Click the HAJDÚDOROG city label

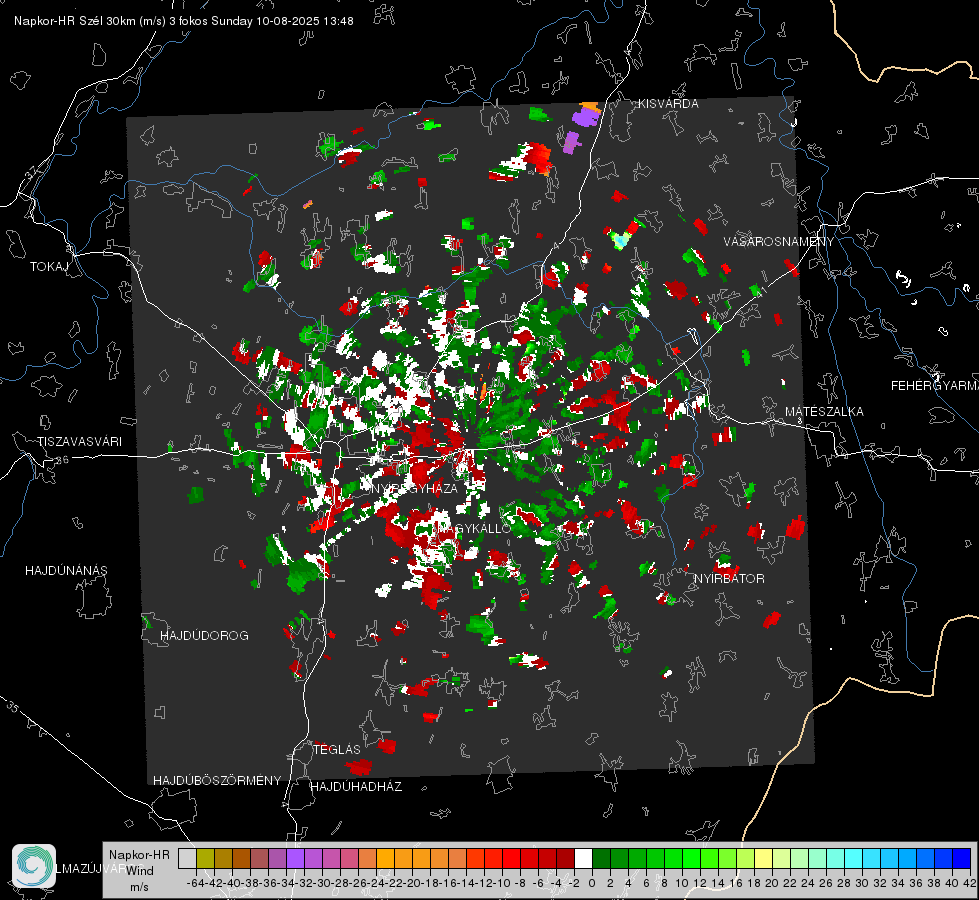(x=204, y=636)
